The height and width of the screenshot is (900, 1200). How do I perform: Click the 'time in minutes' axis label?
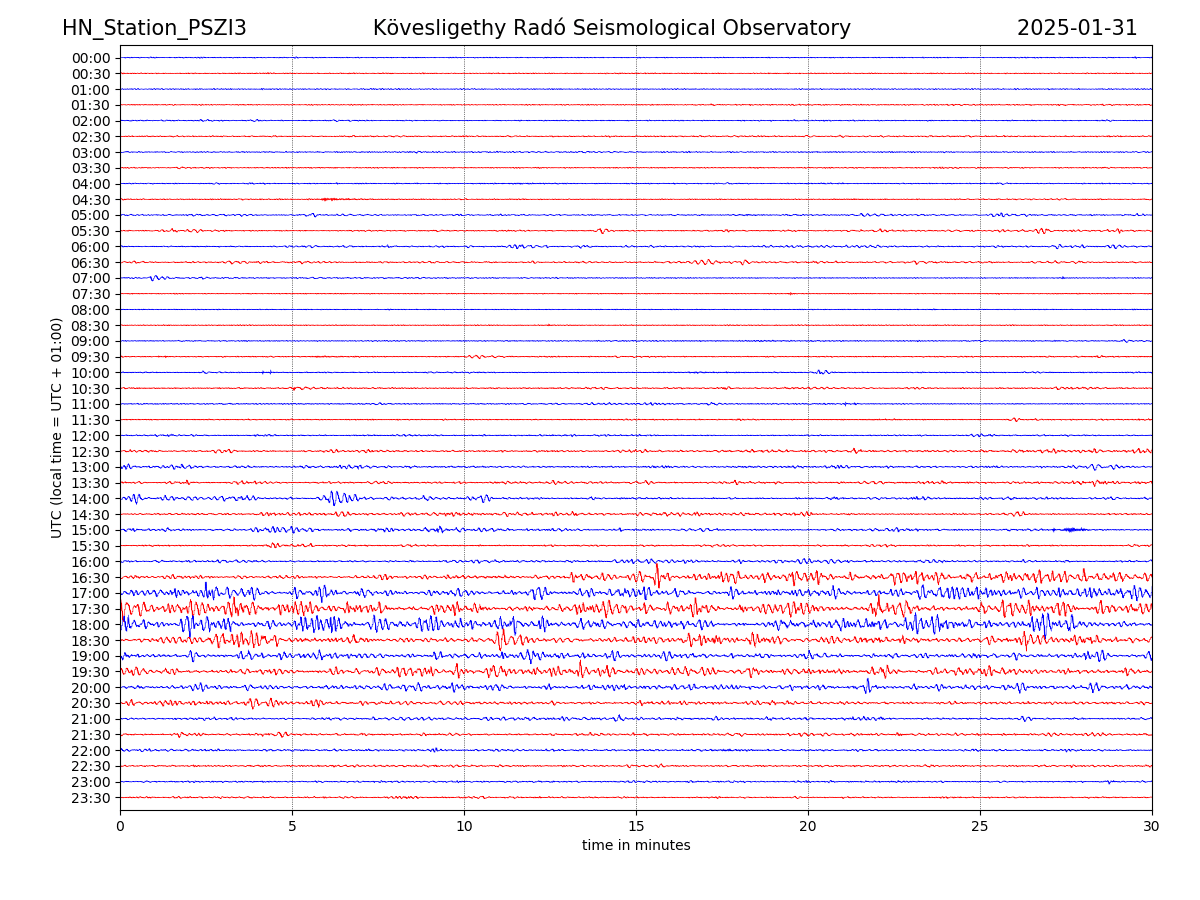coord(636,846)
